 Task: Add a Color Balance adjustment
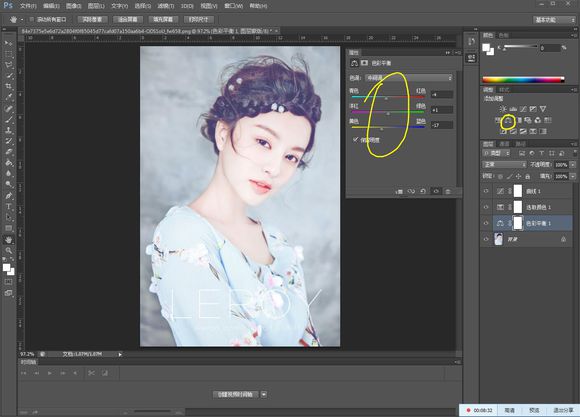tap(508, 120)
